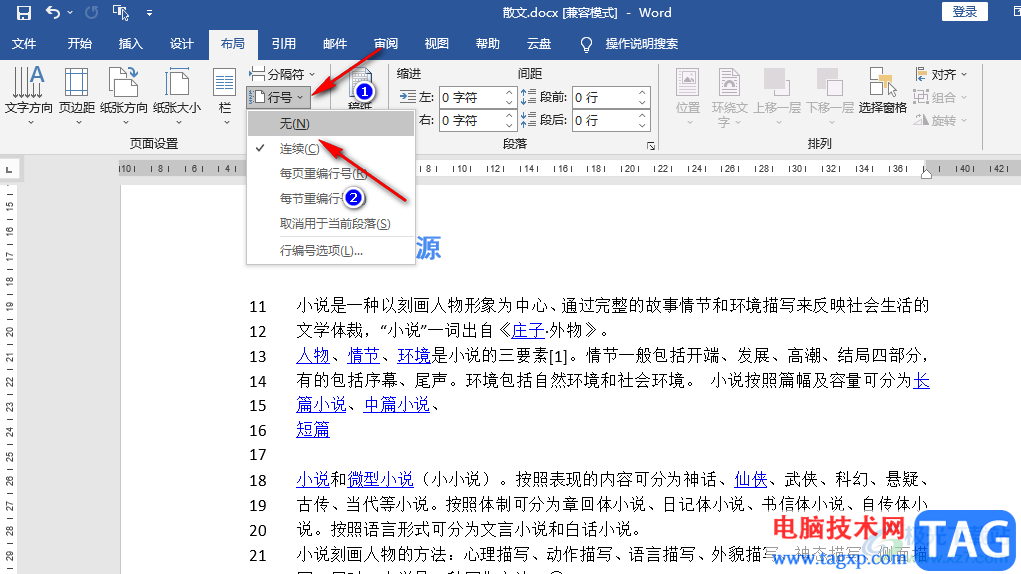The width and height of the screenshot is (1021, 574).
Task: Toggle the 行号 line numbers dropdown
Action: (278, 98)
